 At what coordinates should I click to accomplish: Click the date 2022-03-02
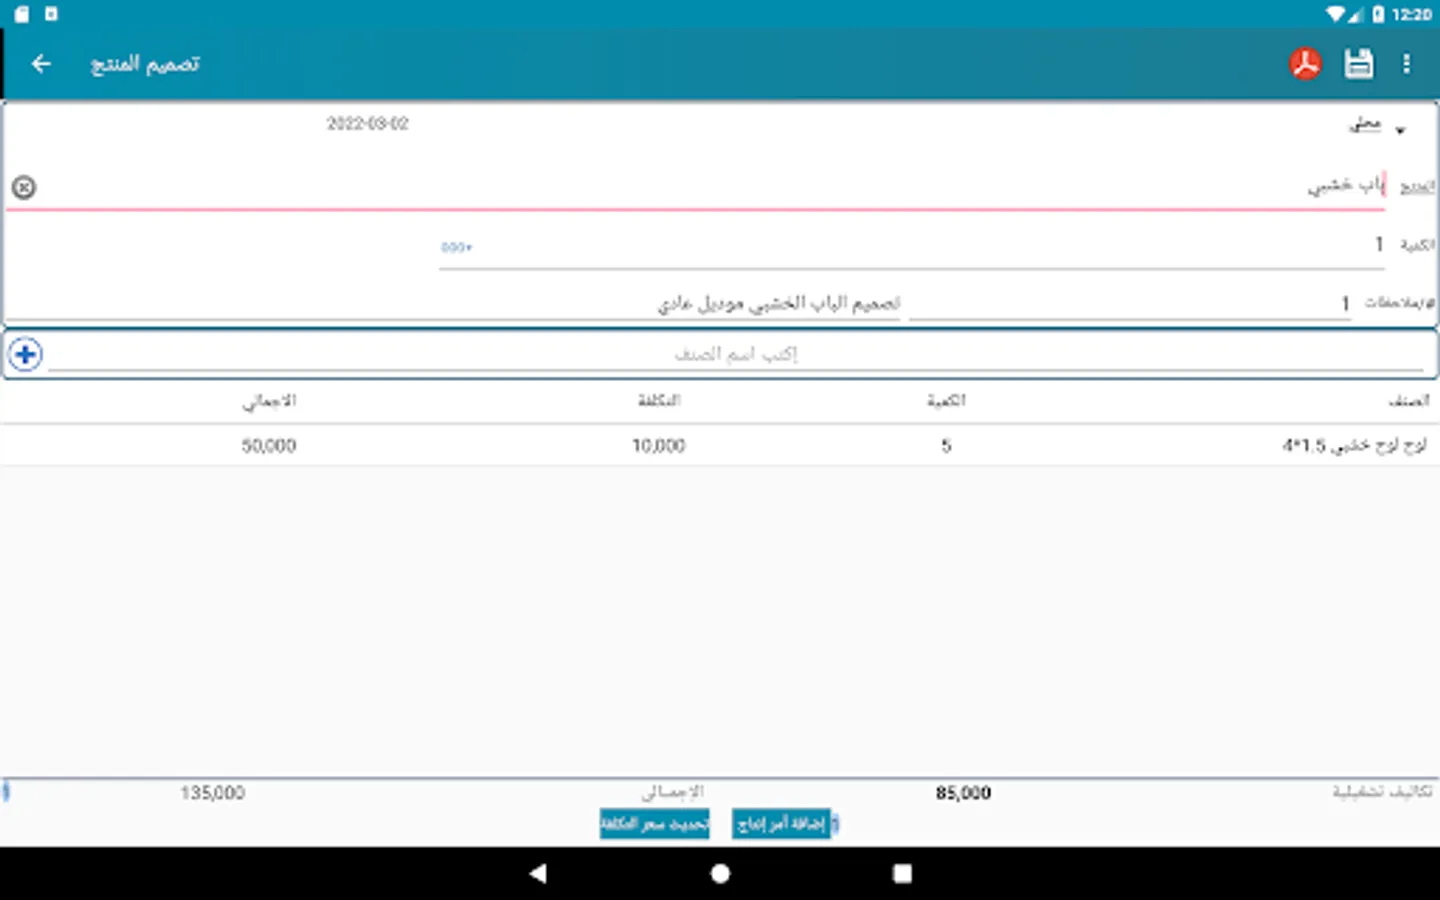click(368, 124)
